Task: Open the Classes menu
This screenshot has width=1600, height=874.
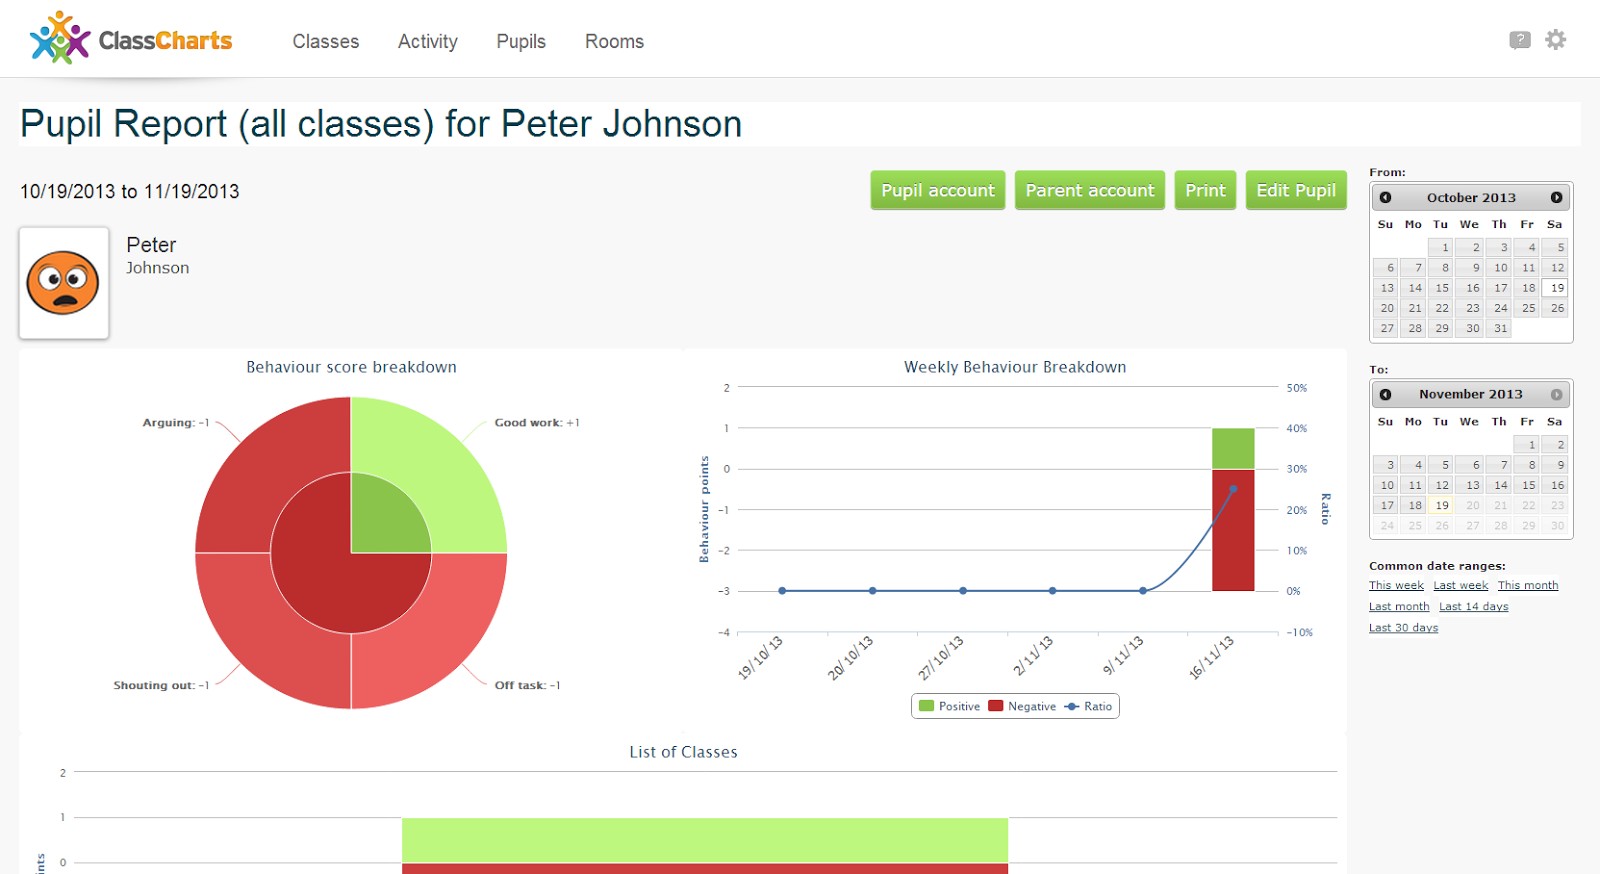Action: pos(326,41)
